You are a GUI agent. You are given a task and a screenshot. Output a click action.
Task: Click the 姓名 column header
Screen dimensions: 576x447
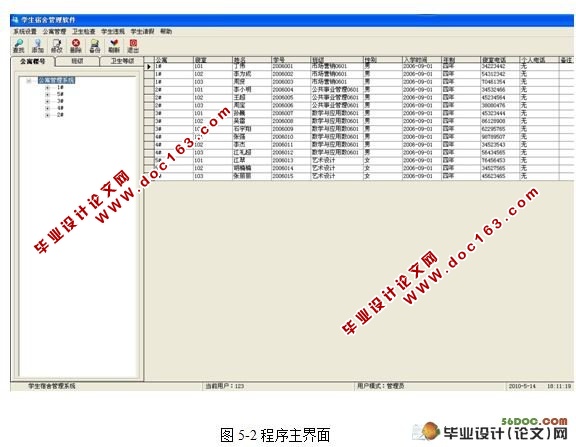[x=252, y=60]
